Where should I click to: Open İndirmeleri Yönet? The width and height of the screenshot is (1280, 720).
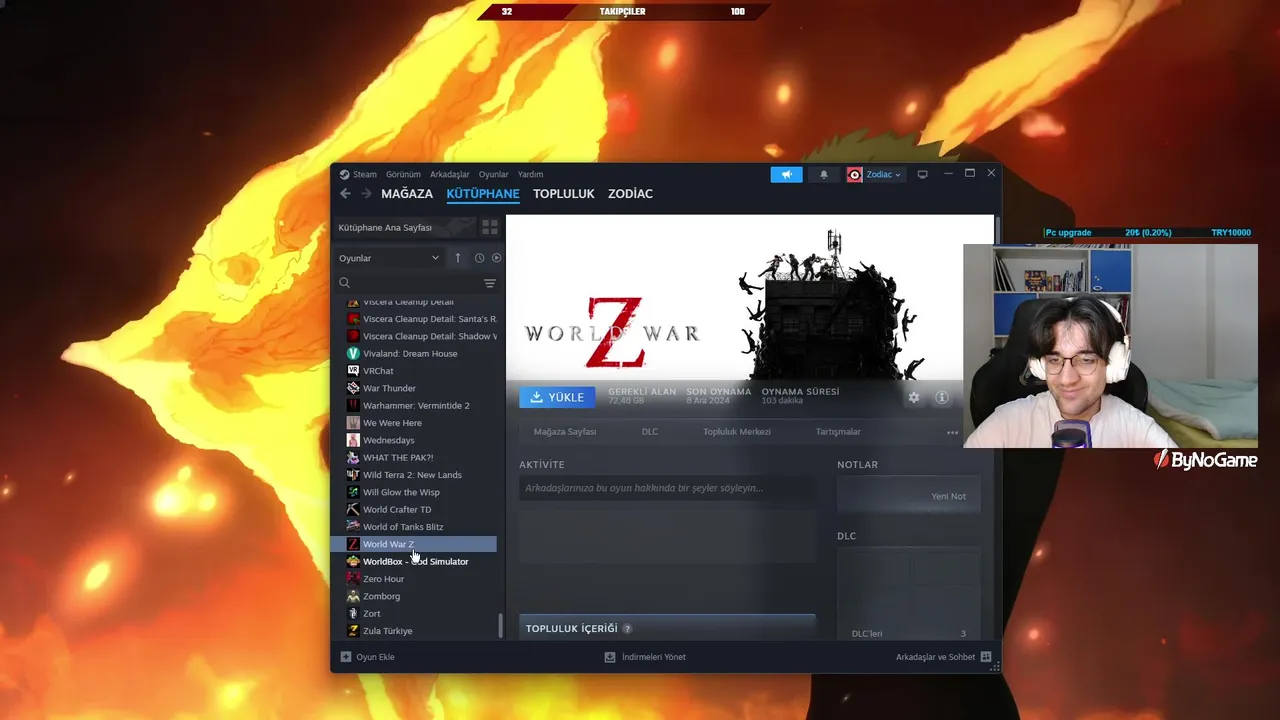[645, 657]
